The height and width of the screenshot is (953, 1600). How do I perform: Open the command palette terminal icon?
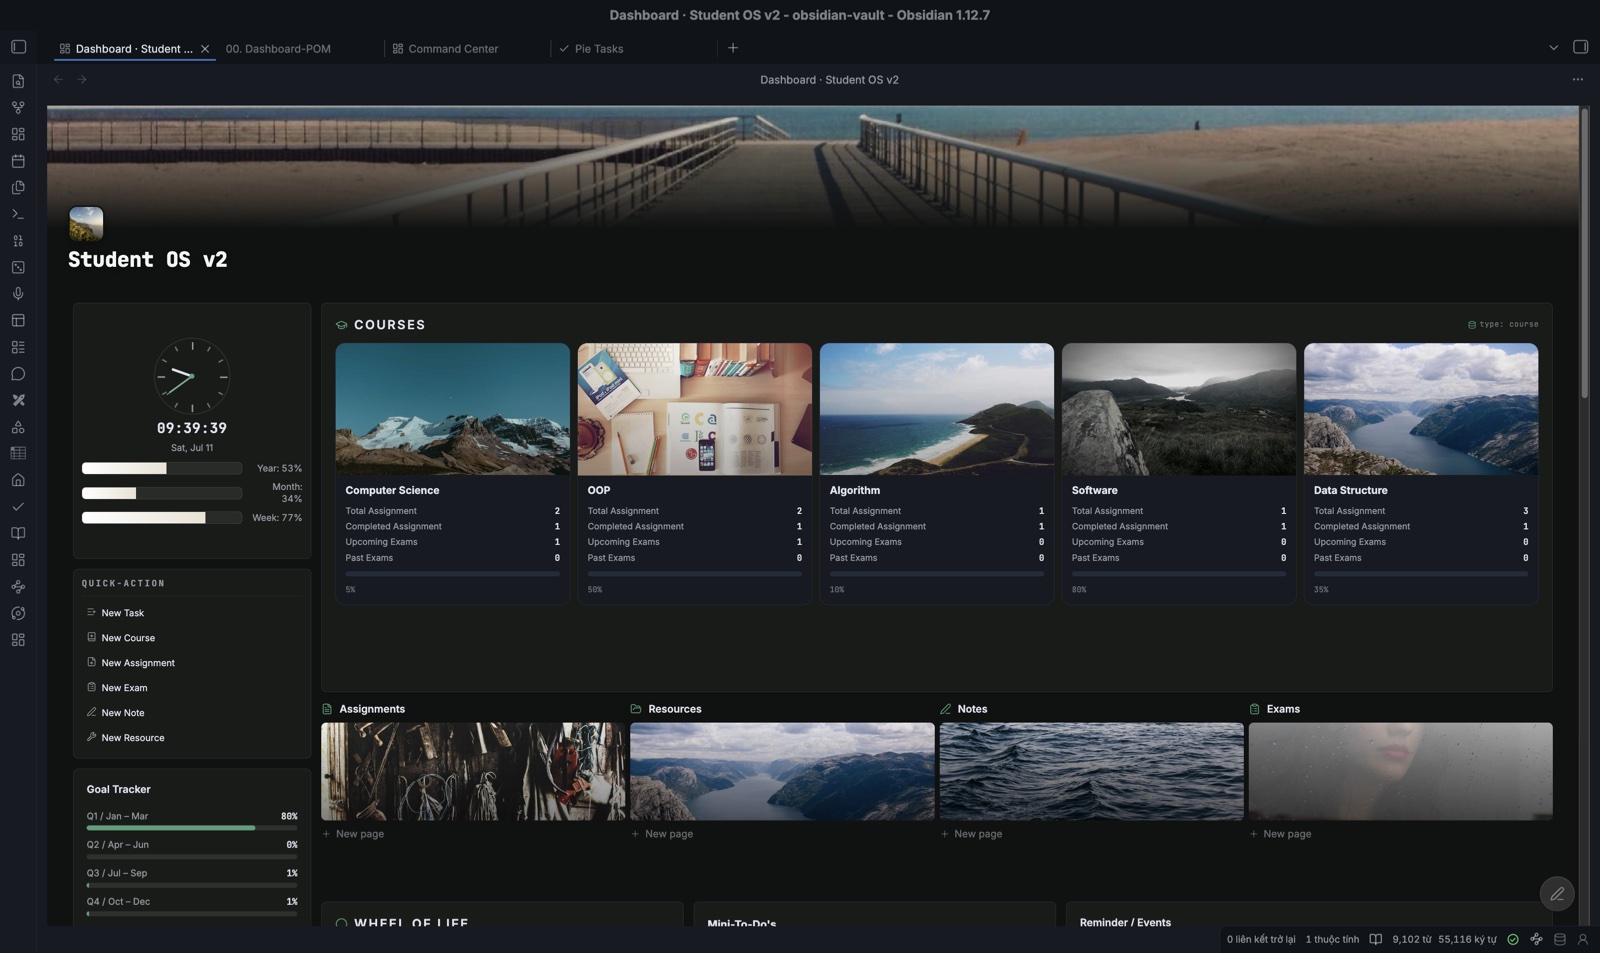pos(18,214)
